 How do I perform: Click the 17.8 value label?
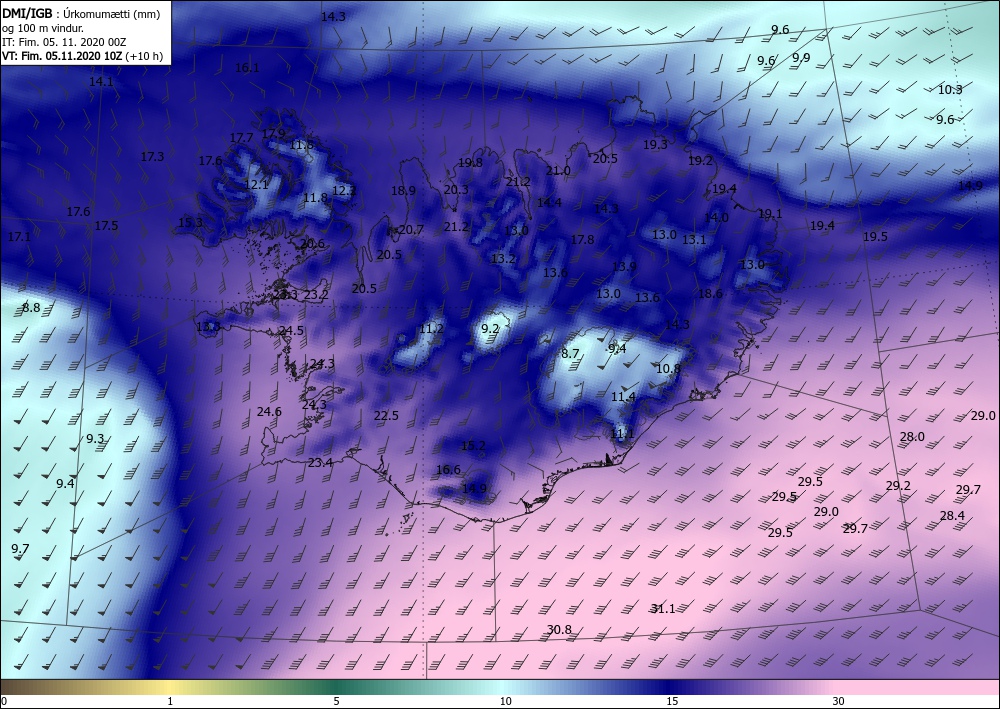pyautogui.click(x=582, y=239)
